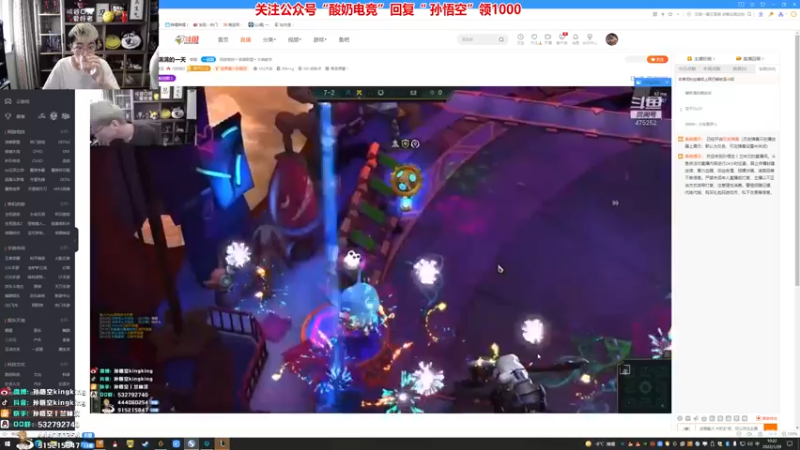Open the 直播回看 link in side panel

[x=749, y=59]
